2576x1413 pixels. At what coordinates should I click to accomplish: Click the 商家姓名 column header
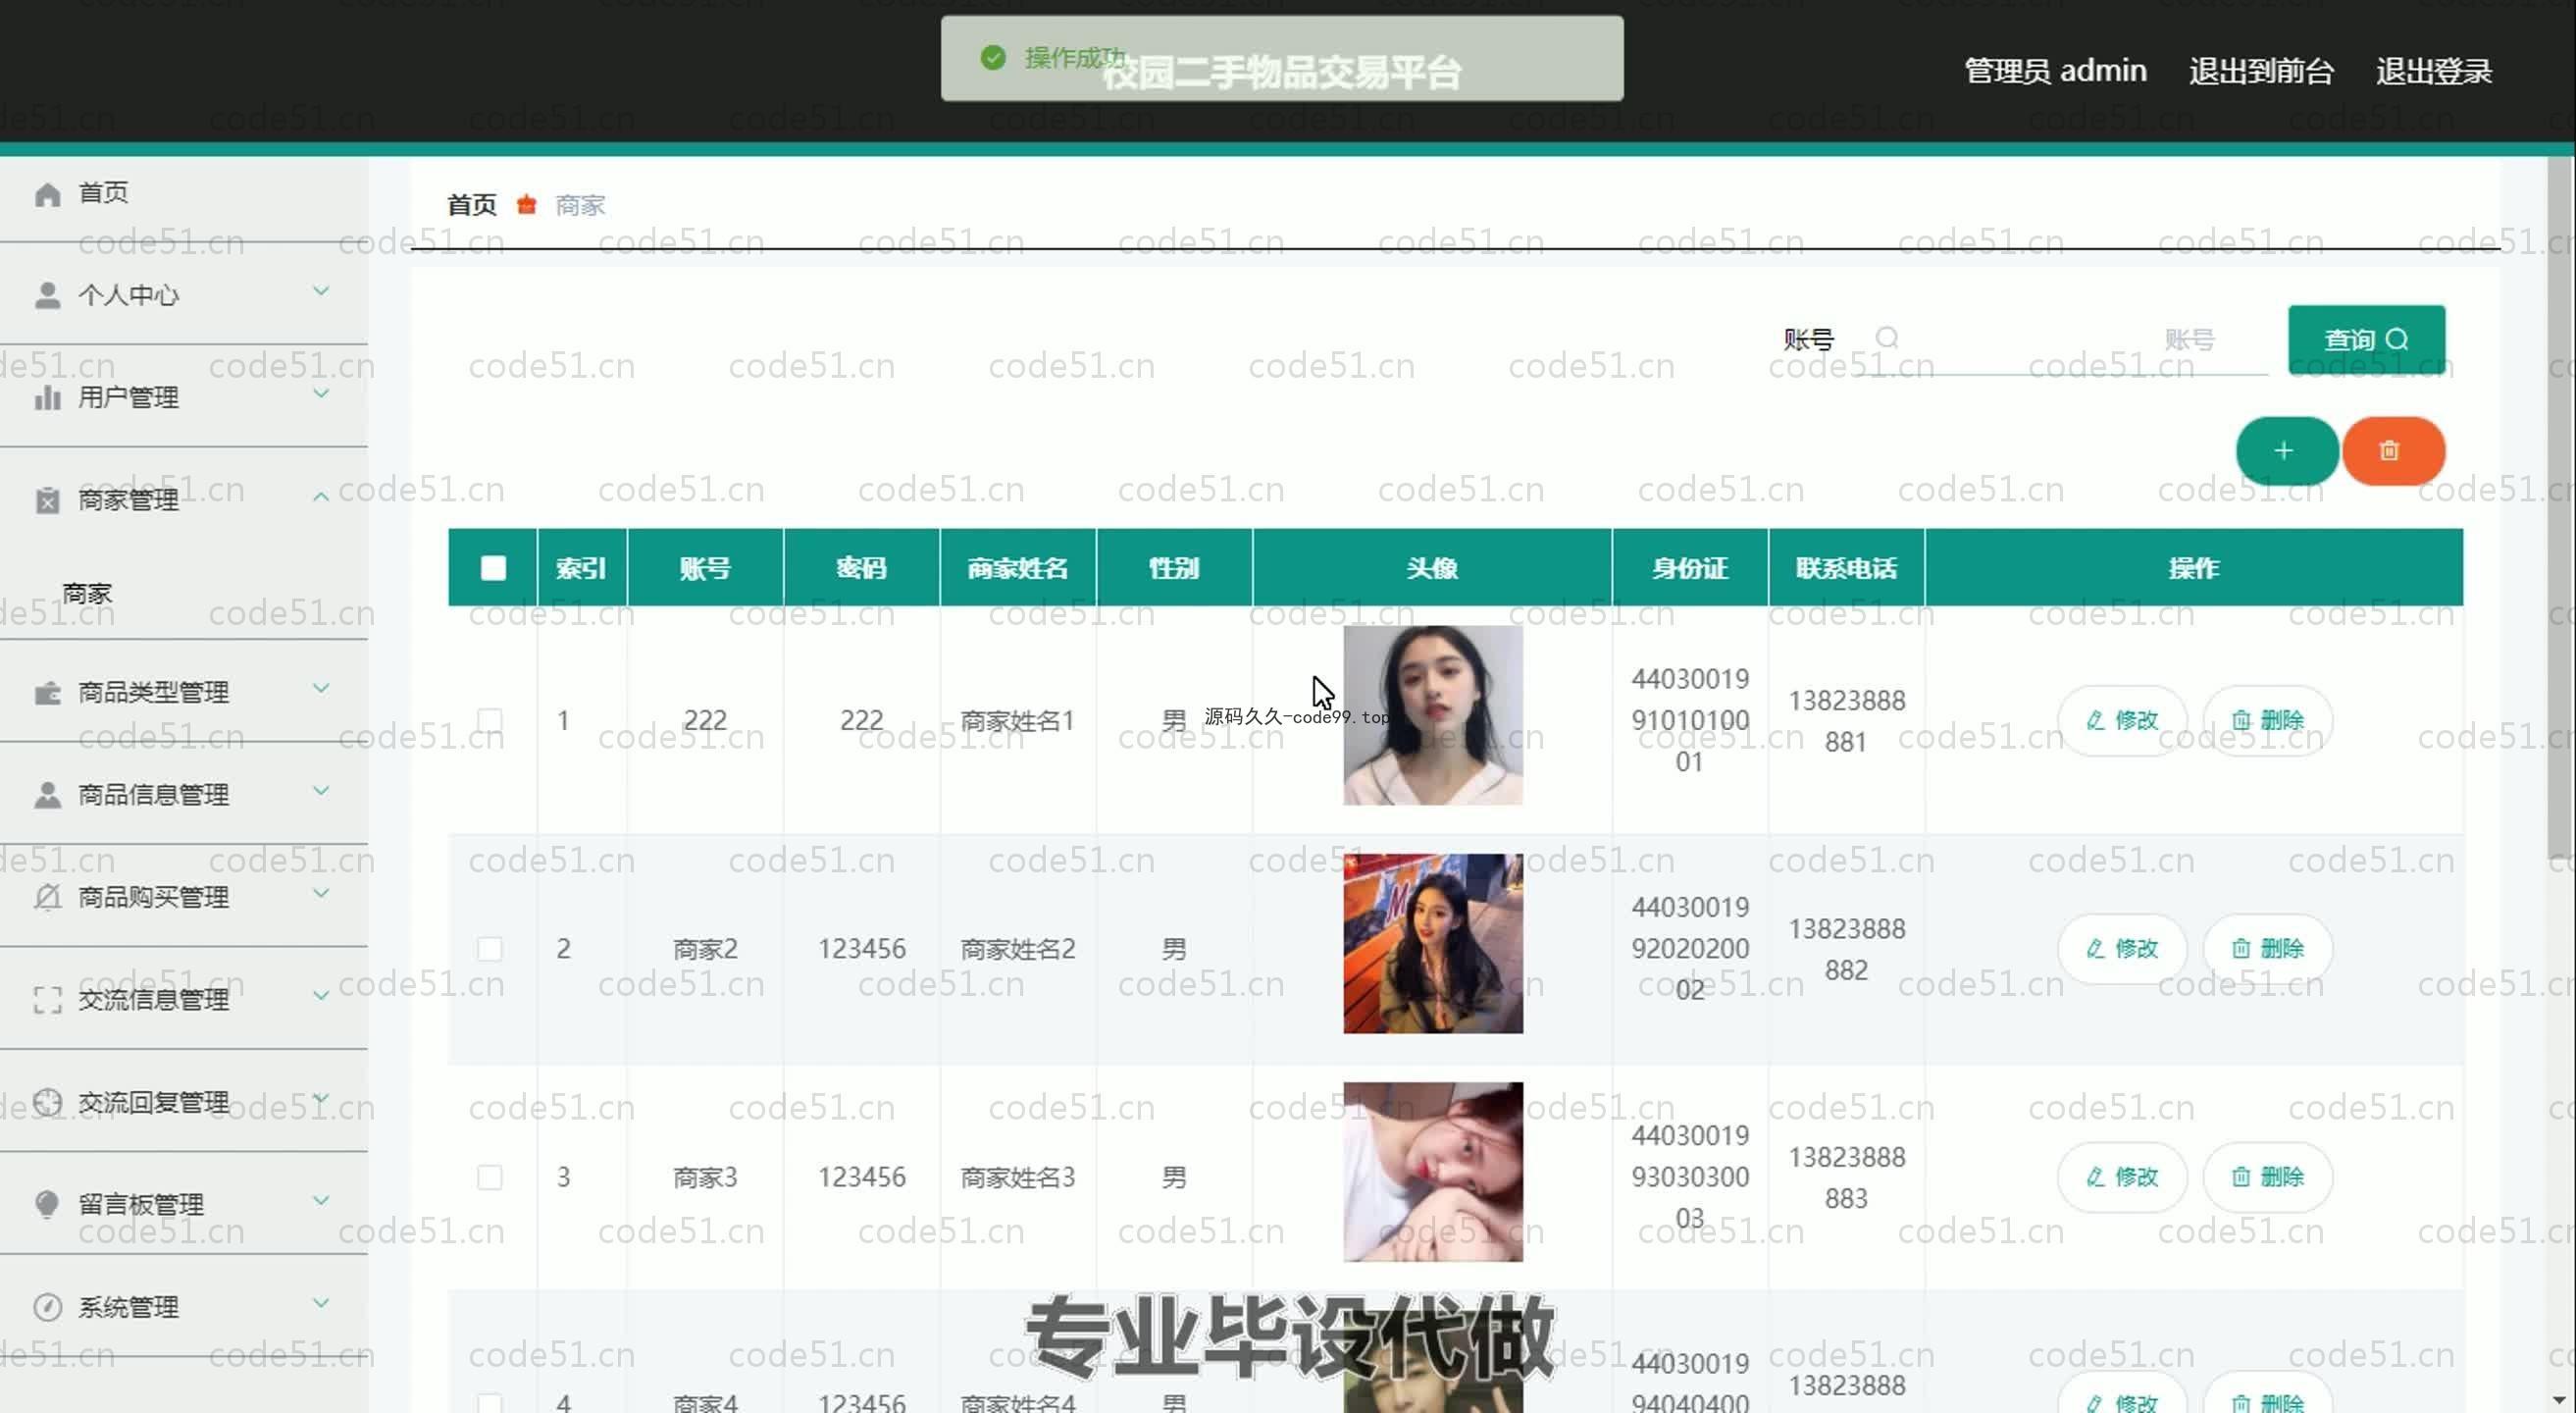(x=1017, y=568)
